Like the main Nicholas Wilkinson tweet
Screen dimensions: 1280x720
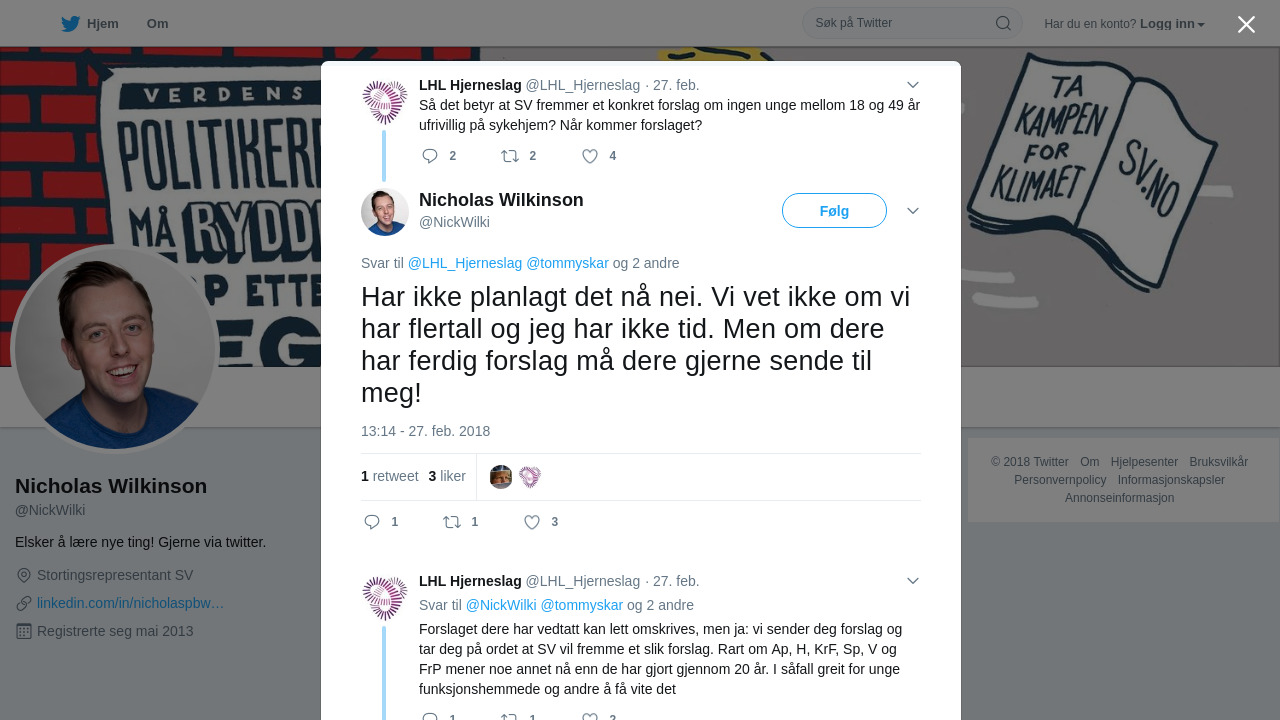pos(532,522)
